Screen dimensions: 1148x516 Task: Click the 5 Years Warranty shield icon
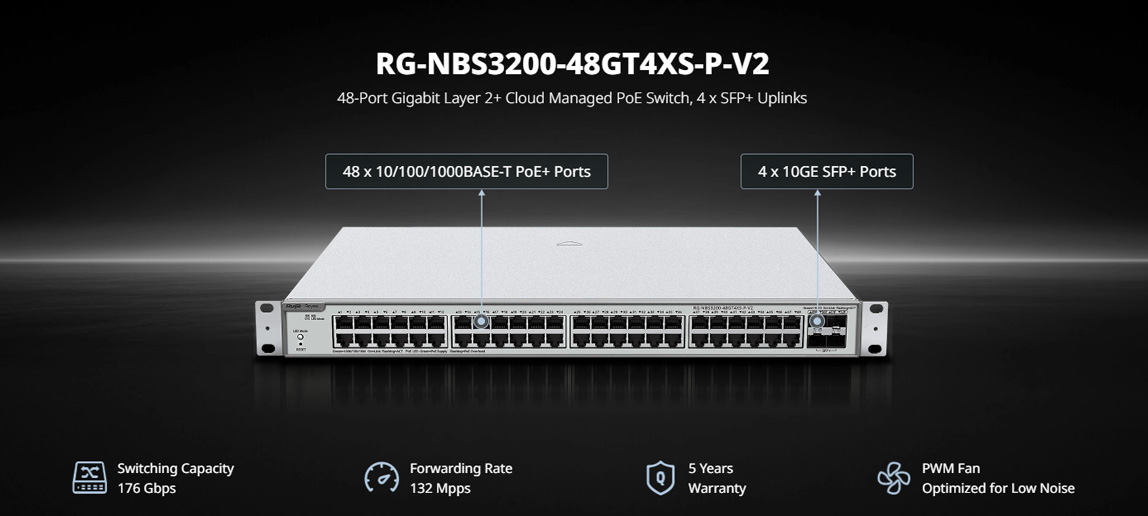click(660, 477)
